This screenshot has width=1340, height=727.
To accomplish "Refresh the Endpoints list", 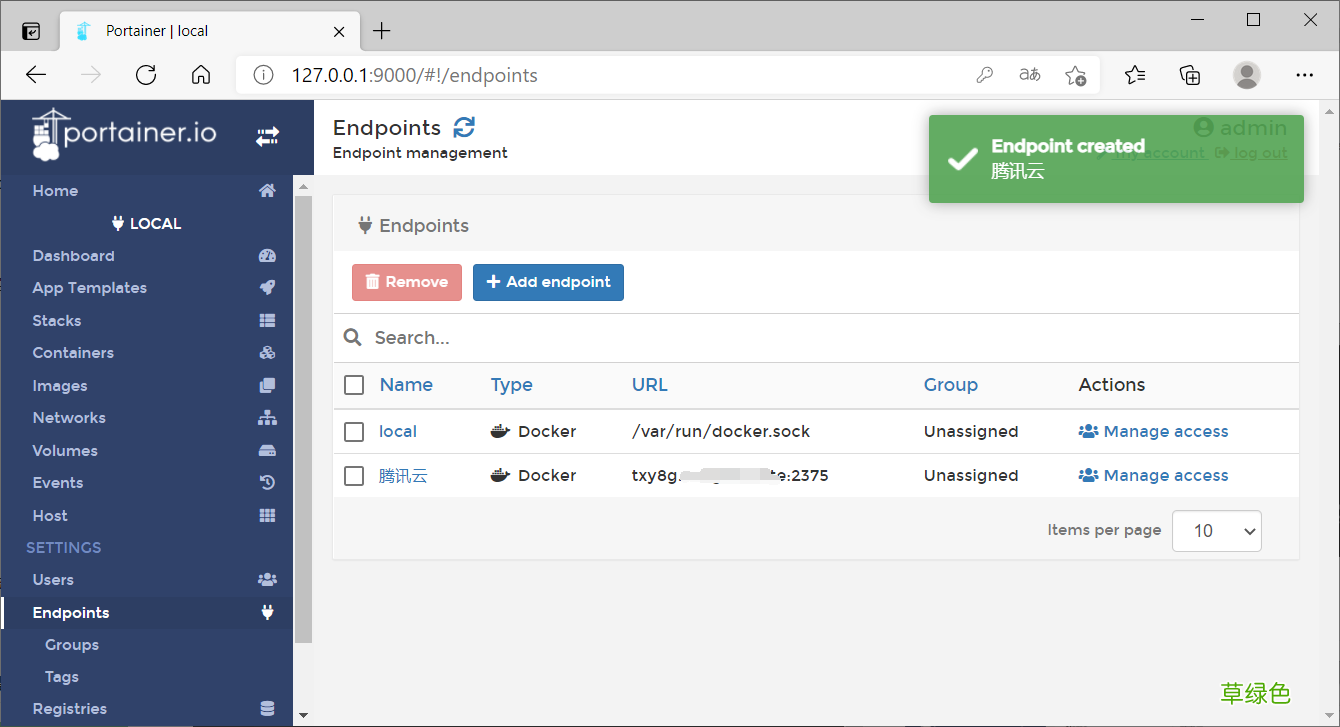I will click(463, 127).
